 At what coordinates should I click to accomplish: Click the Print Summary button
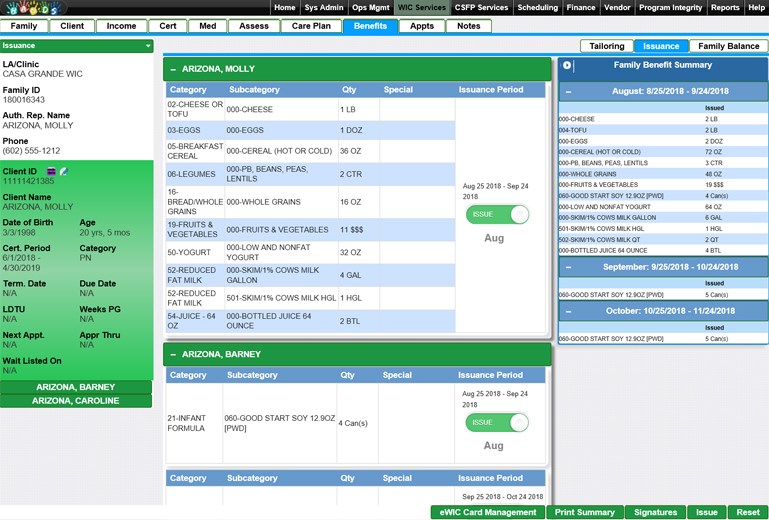[585, 513]
